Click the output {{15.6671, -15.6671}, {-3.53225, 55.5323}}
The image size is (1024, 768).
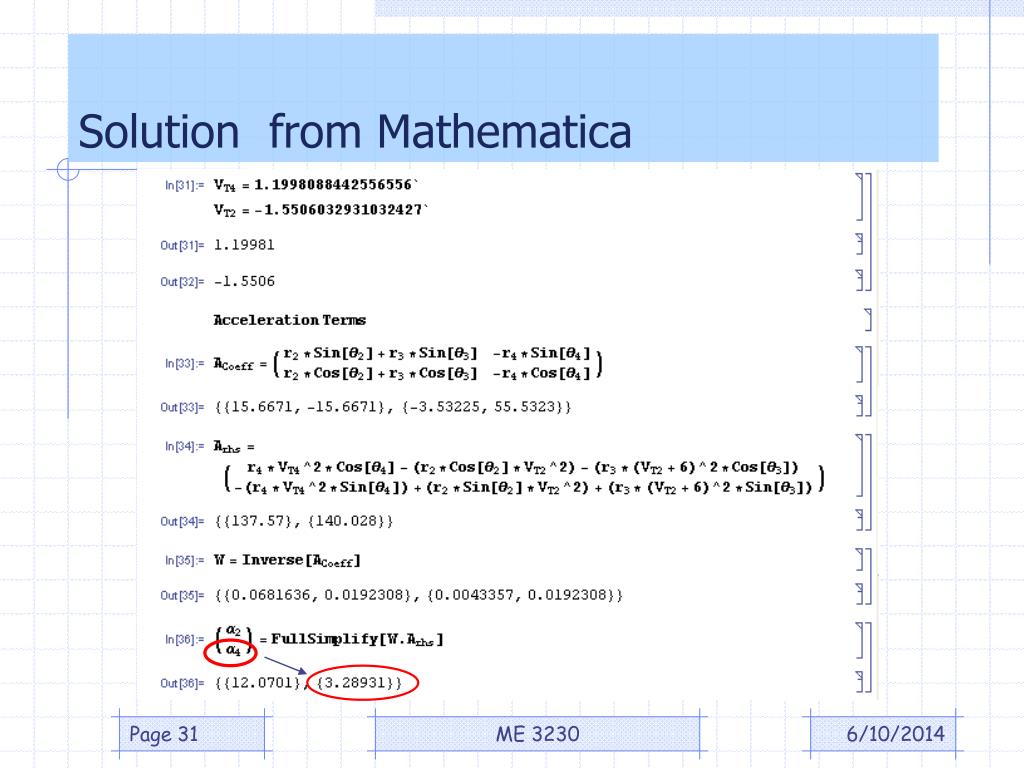pos(392,407)
